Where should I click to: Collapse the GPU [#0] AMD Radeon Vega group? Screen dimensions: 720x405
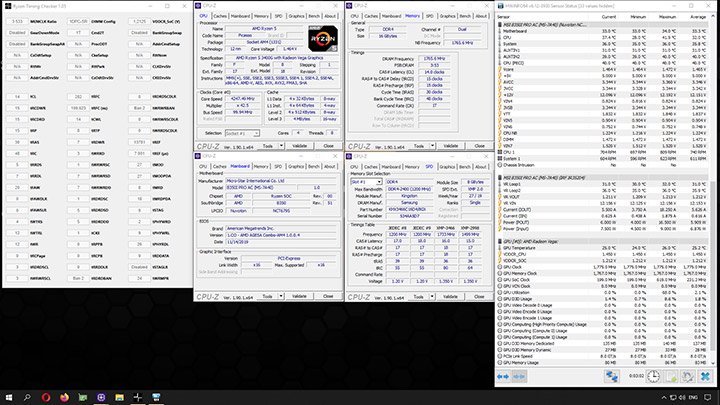(x=500, y=242)
